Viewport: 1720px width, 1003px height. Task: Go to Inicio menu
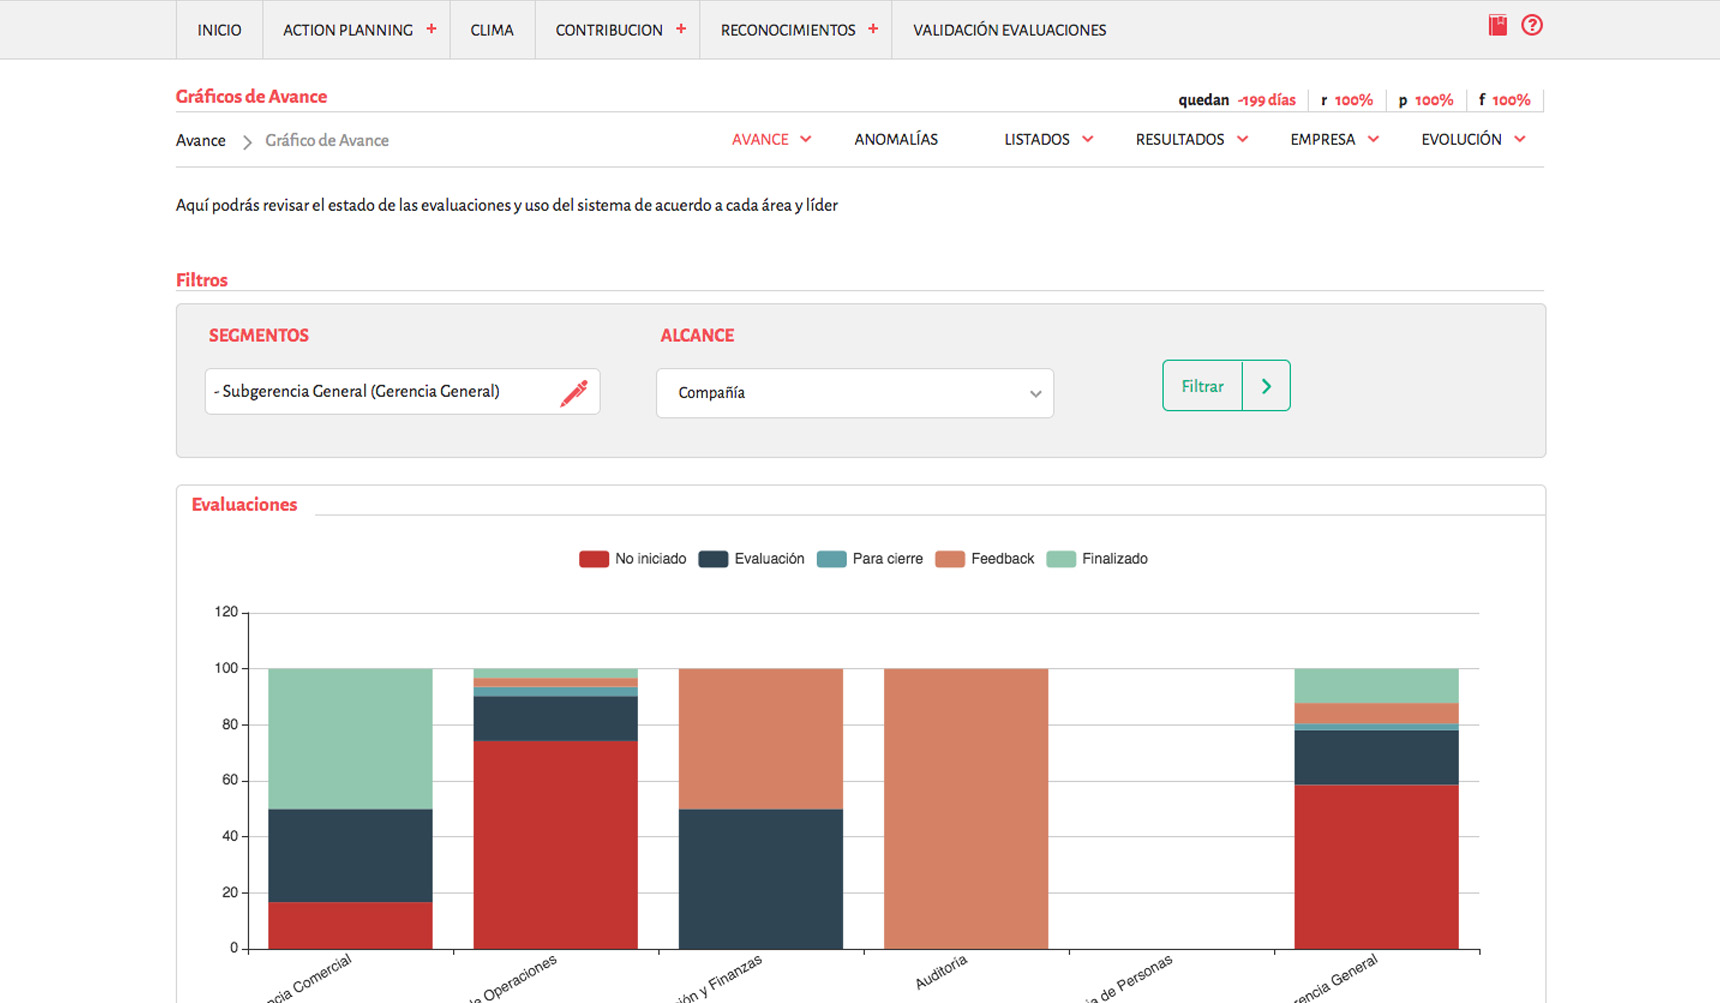coord(219,30)
